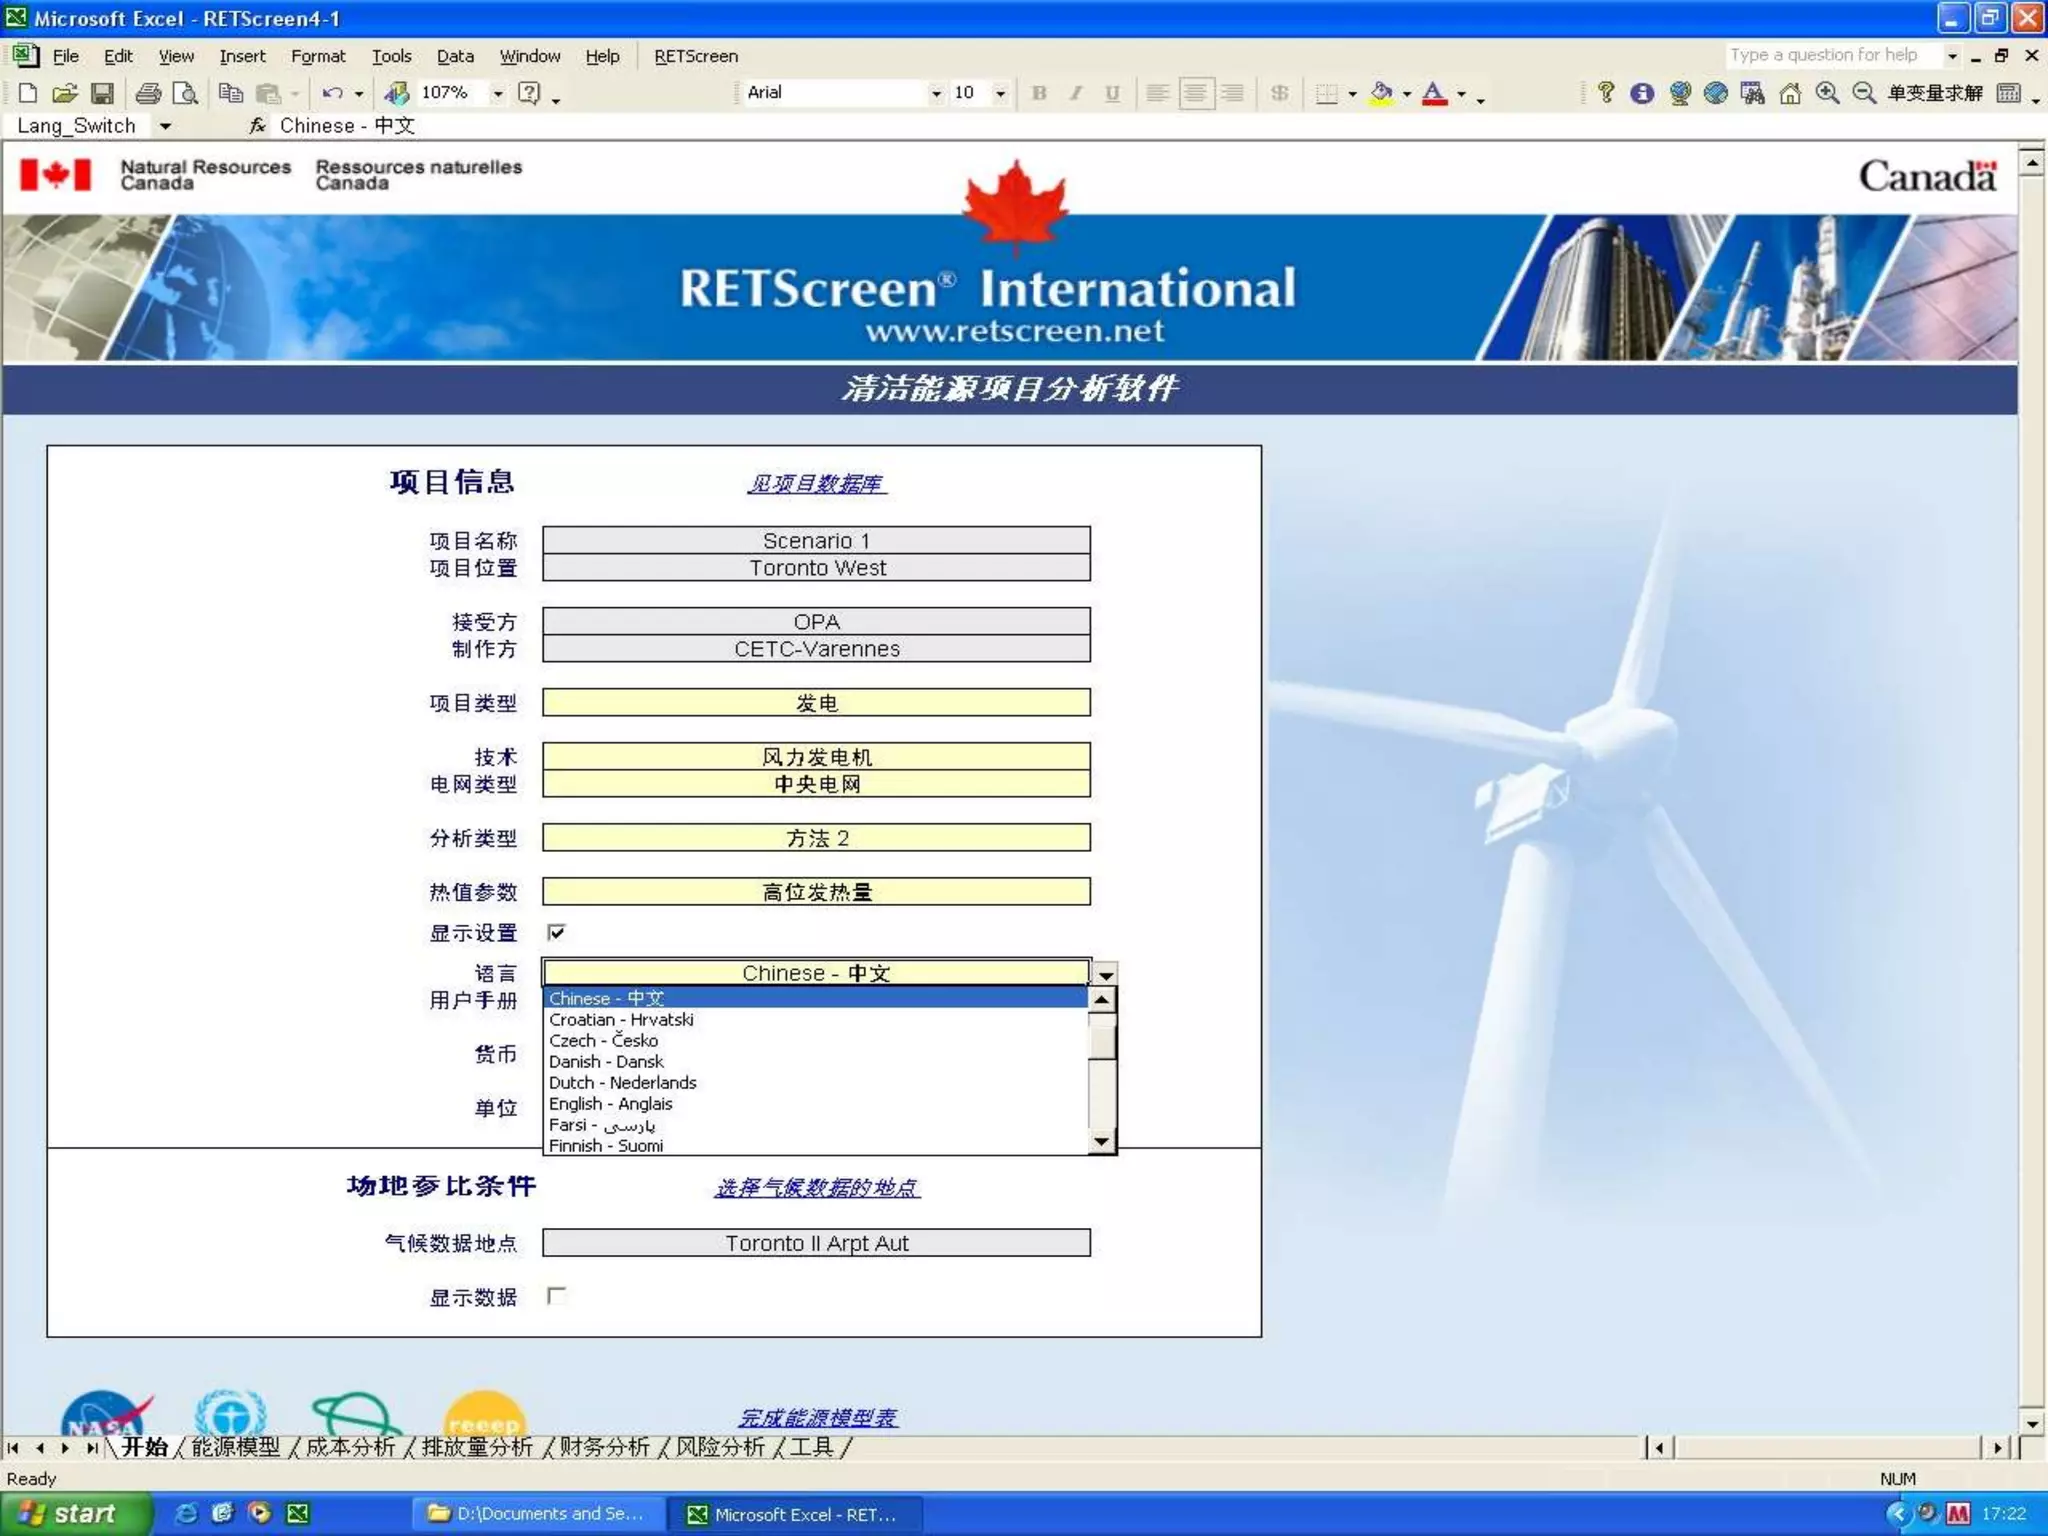This screenshot has width=2048, height=1536.
Task: Click the 单变量求解 toolbar button
Action: click(x=1934, y=93)
